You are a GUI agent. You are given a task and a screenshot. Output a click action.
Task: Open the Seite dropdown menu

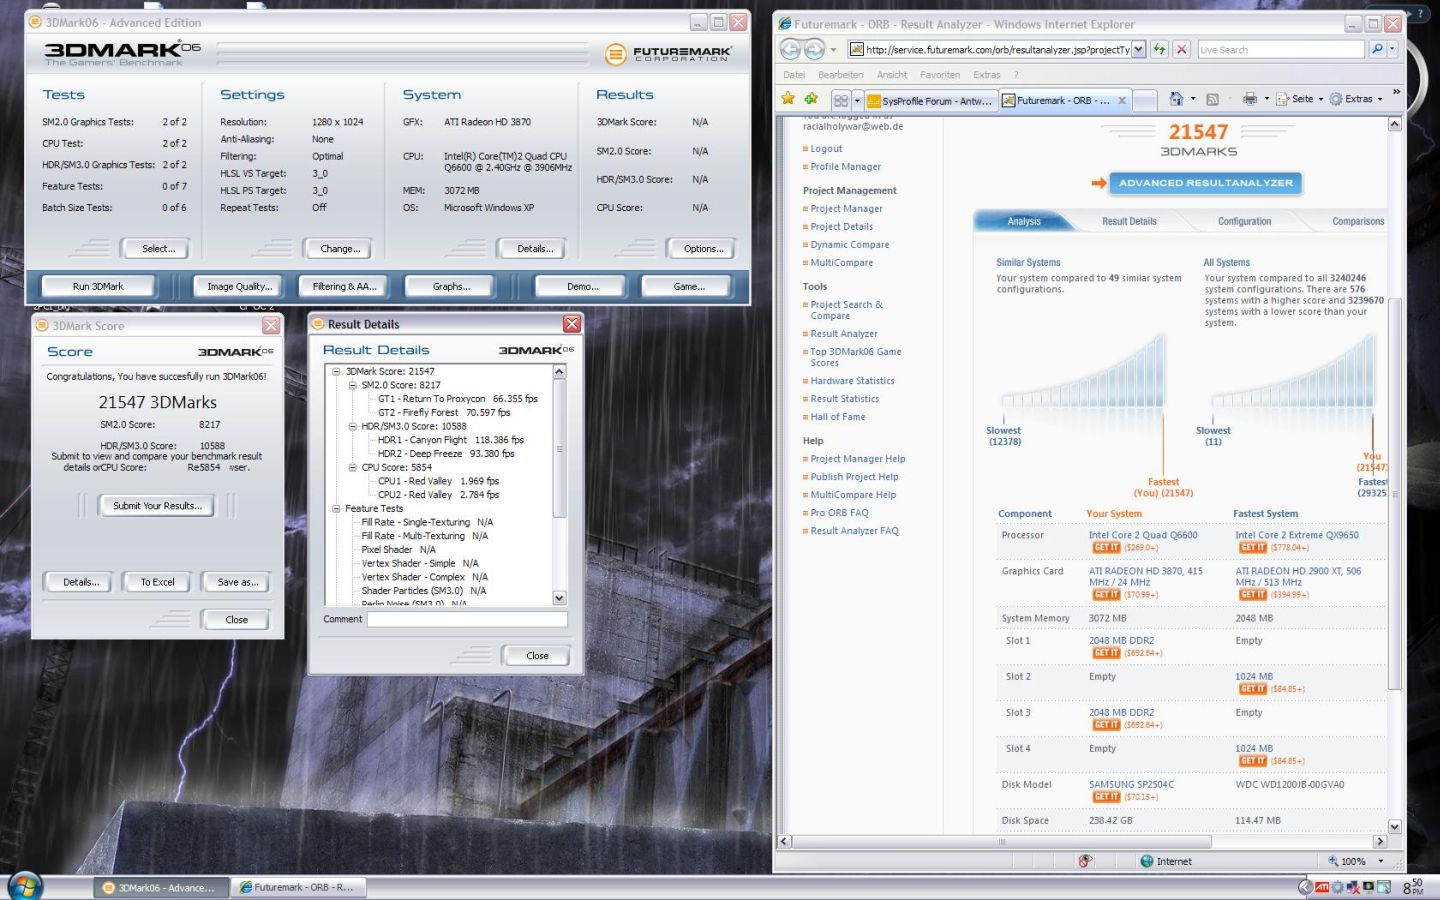1301,99
